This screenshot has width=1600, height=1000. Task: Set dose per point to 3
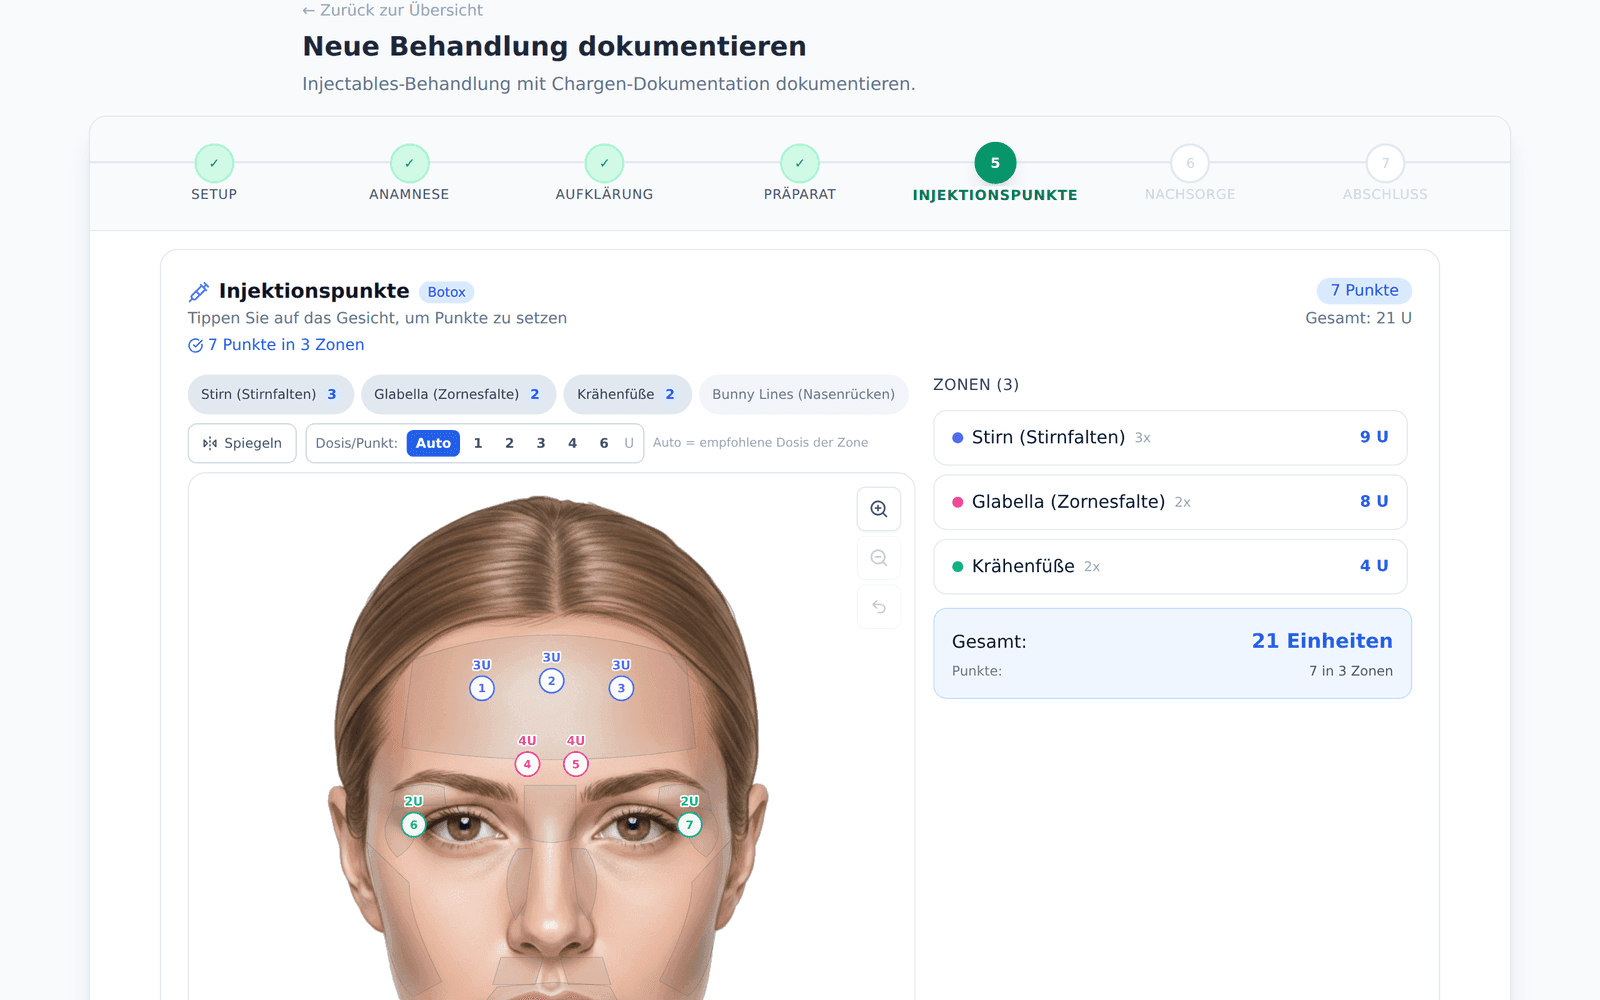click(541, 443)
